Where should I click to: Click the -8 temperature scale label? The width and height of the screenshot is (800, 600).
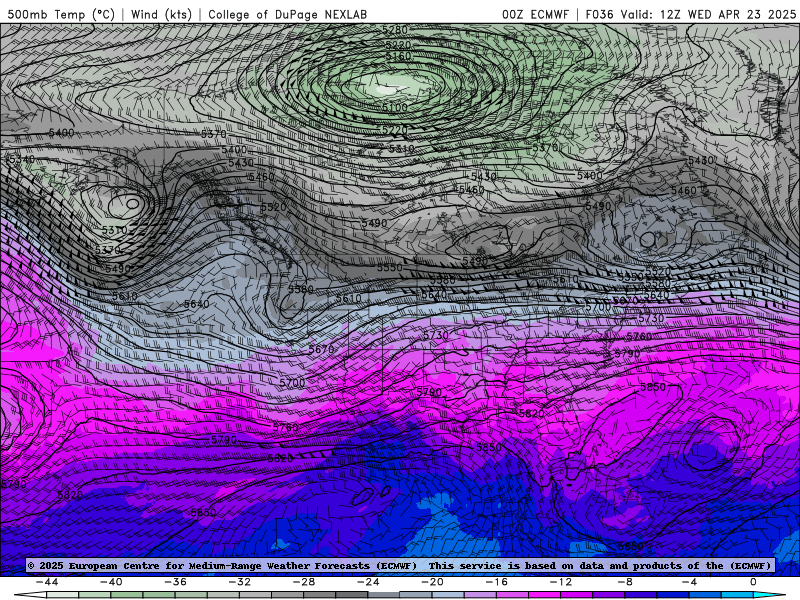point(625,582)
